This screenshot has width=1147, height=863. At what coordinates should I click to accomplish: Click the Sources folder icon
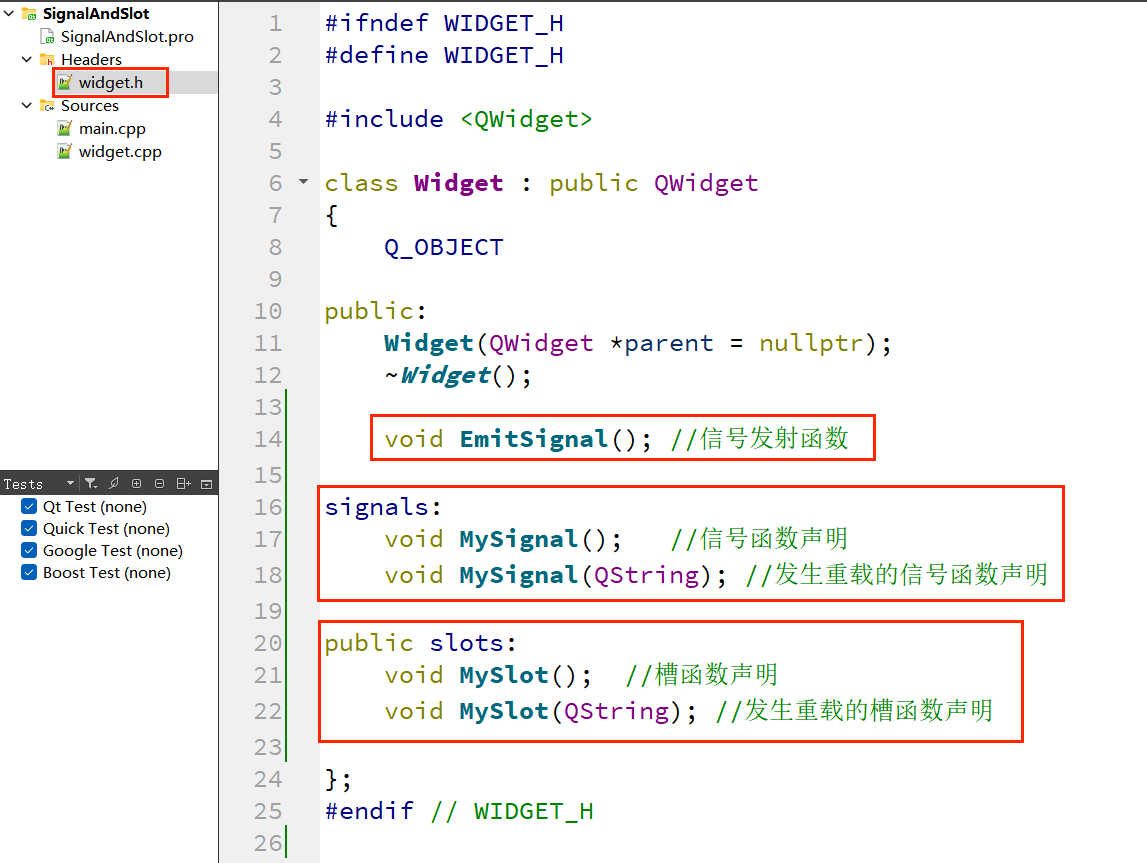point(48,106)
